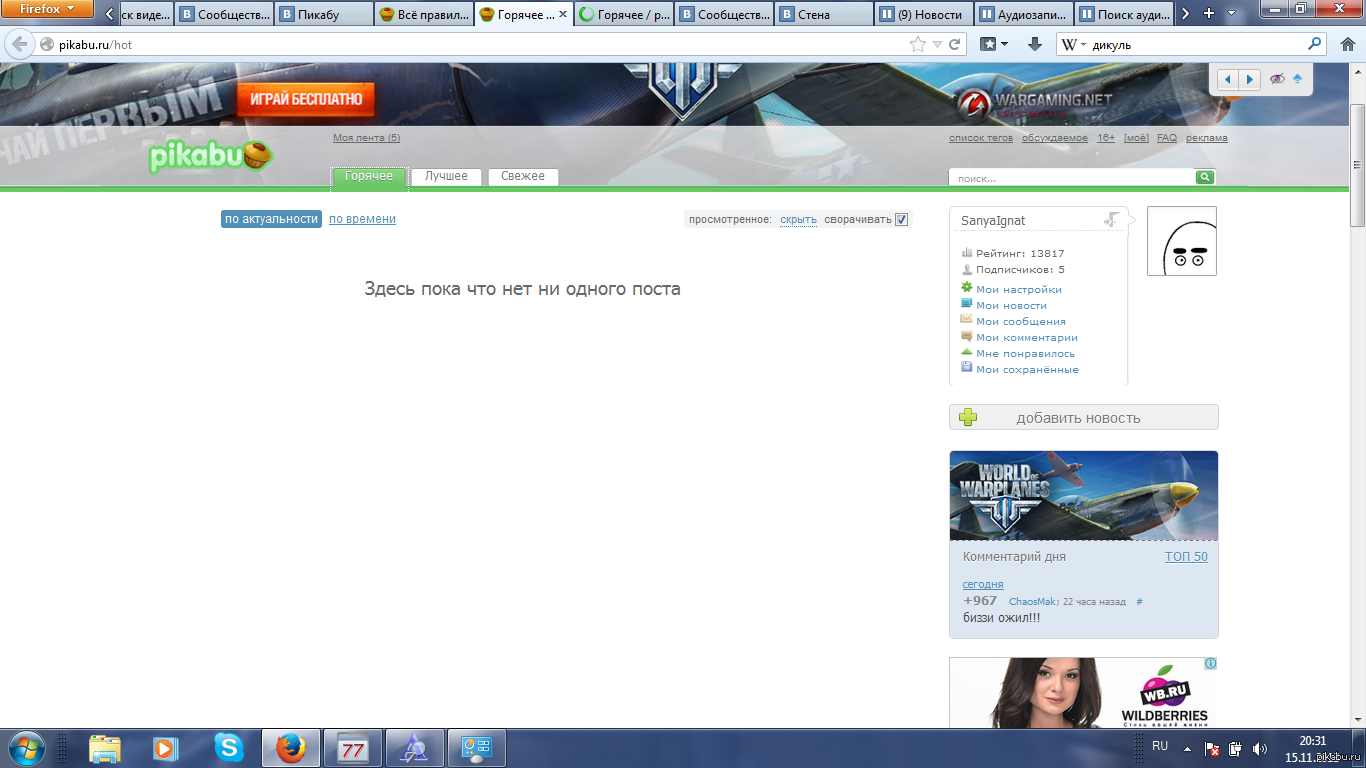Open Skype from the taskbar
The width and height of the screenshot is (1366, 768).
229,747
